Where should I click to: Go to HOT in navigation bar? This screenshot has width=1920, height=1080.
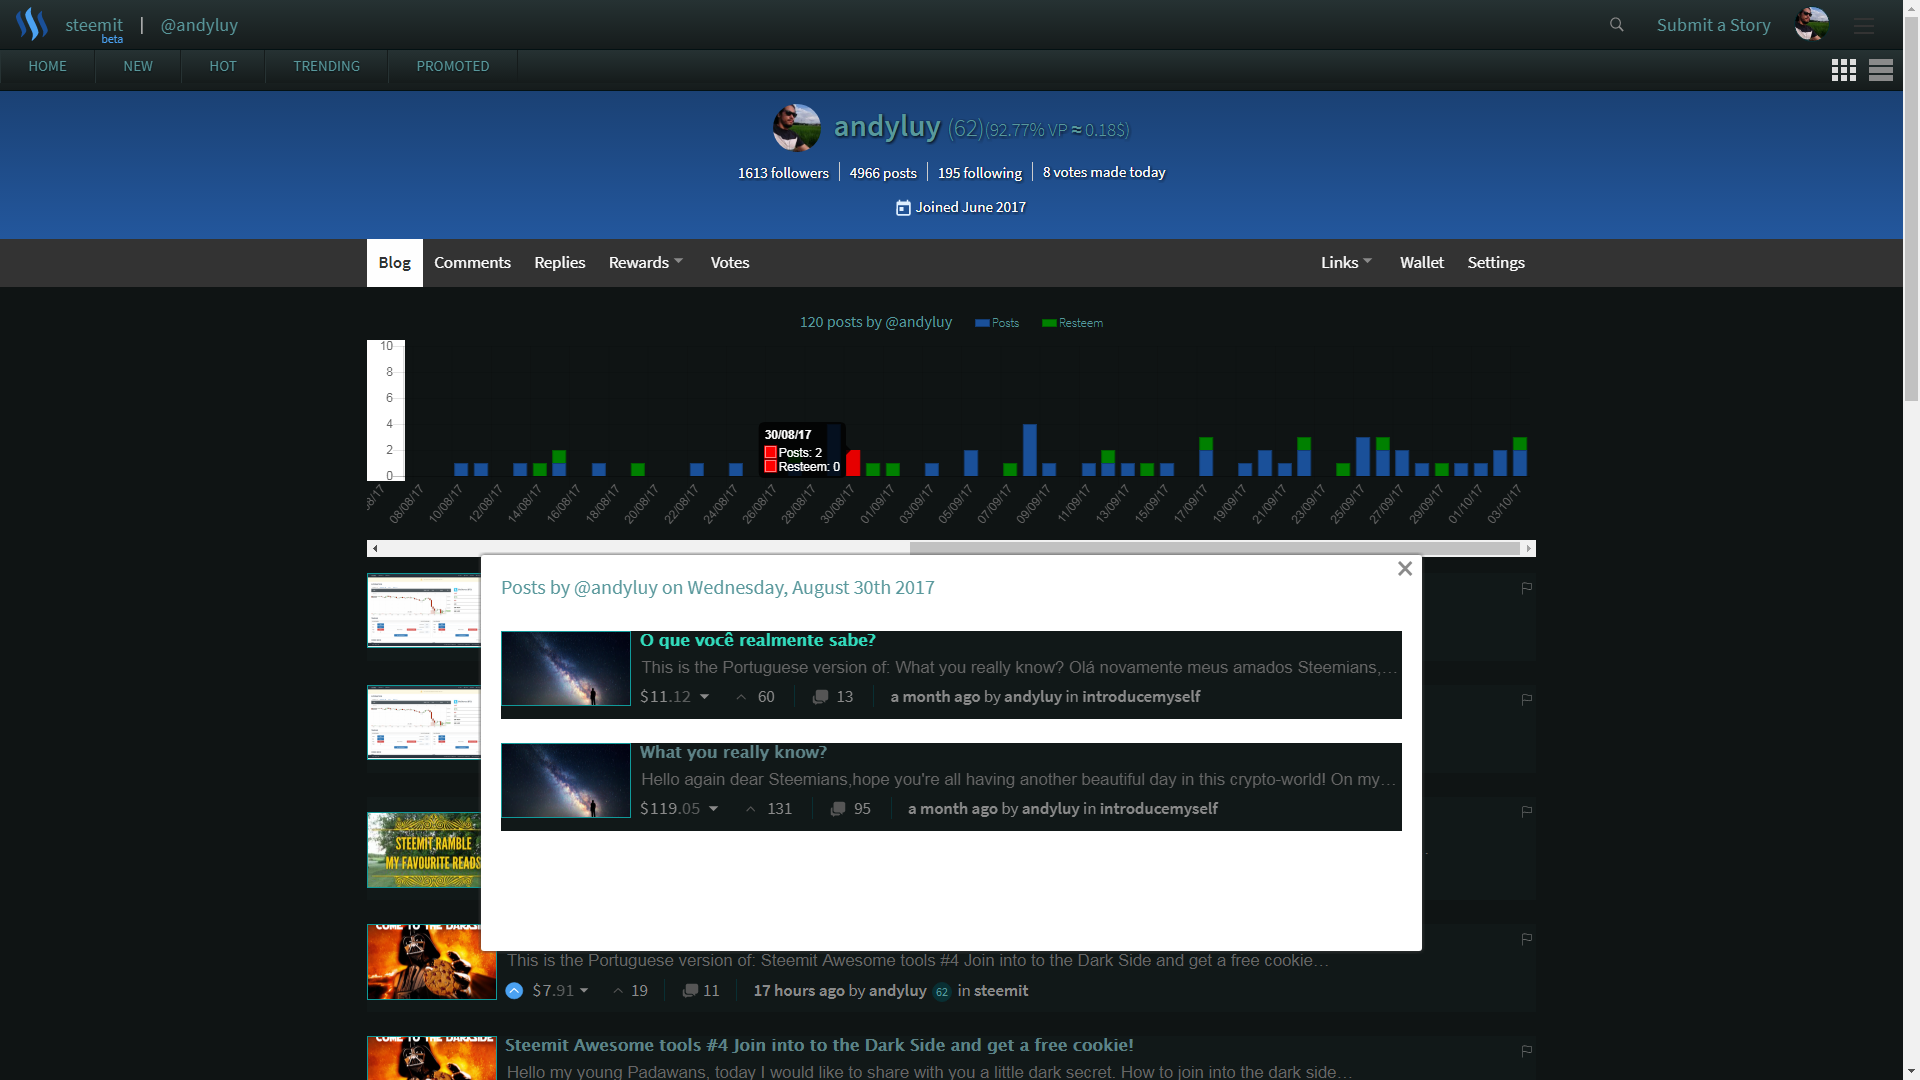223,66
